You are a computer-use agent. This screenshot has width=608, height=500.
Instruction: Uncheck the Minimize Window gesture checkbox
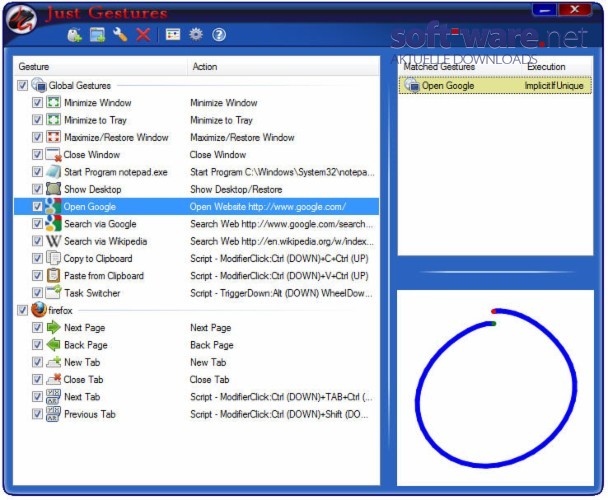click(37, 103)
